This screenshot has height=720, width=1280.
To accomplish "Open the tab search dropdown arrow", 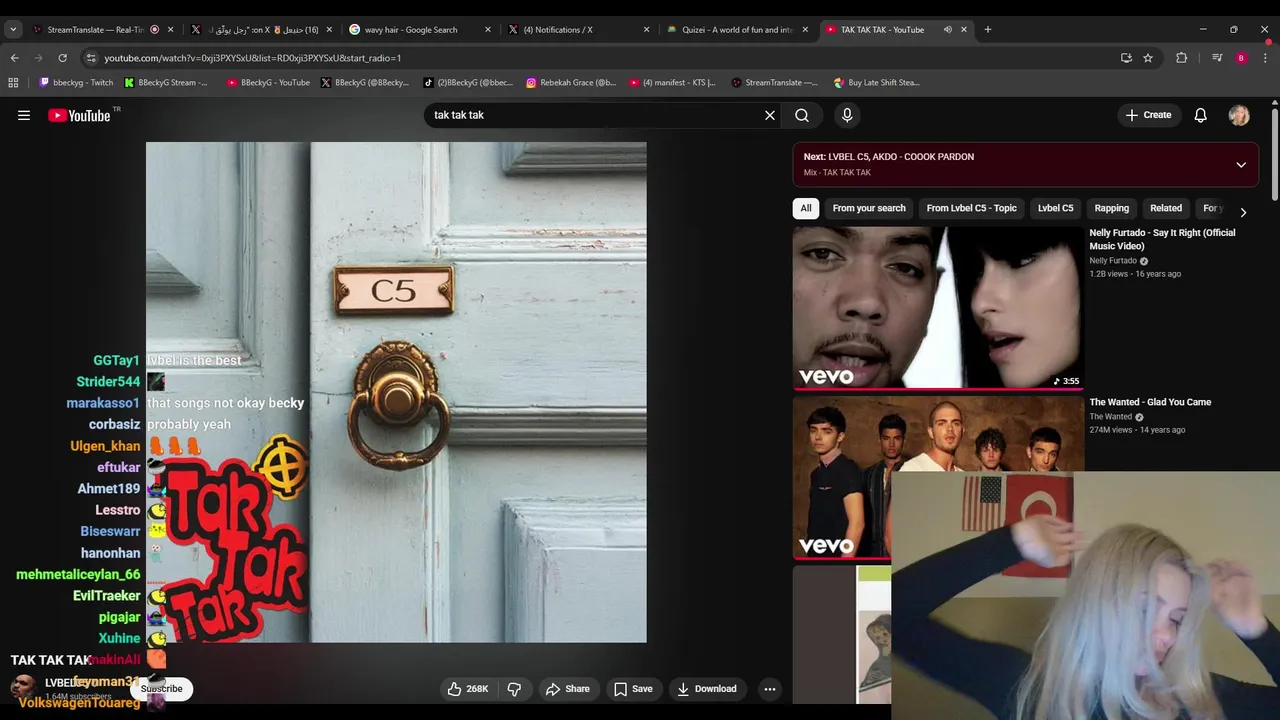I will click(x=13, y=30).
